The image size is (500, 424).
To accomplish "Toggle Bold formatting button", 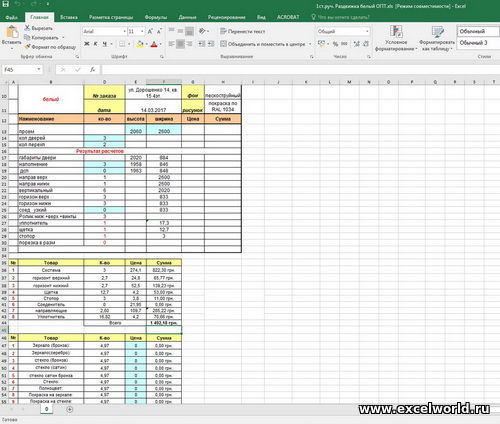I will pos(87,44).
